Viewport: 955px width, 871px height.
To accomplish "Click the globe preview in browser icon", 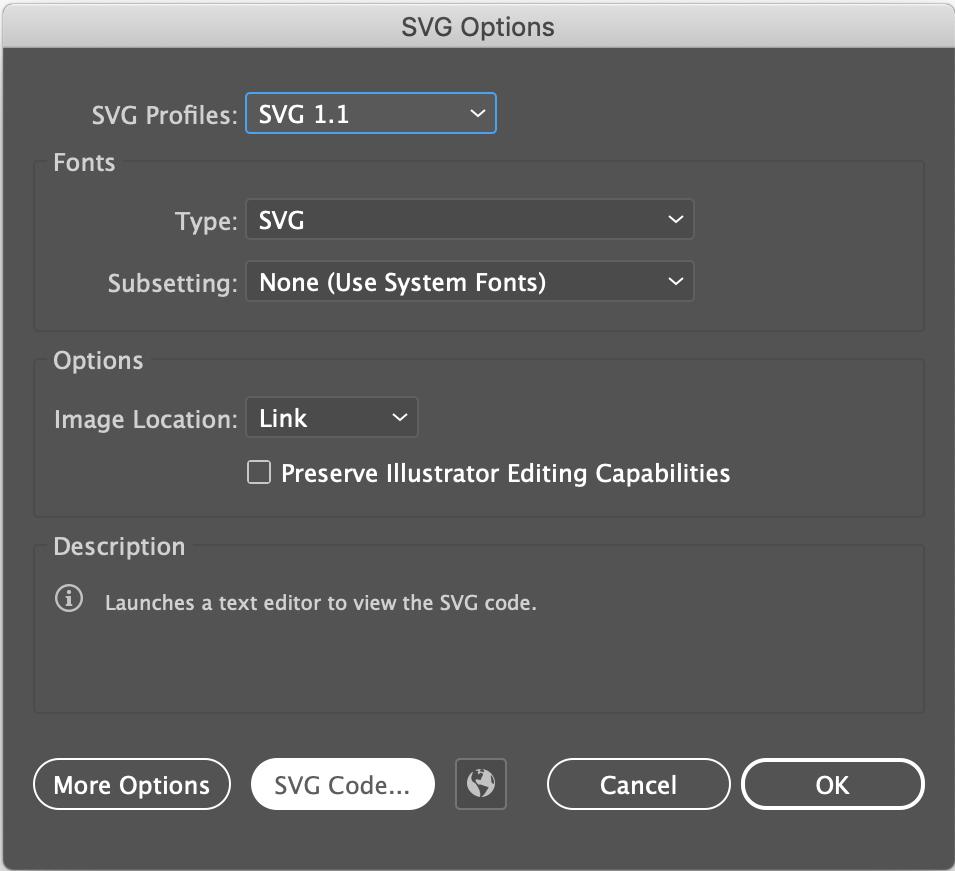I will click(481, 784).
